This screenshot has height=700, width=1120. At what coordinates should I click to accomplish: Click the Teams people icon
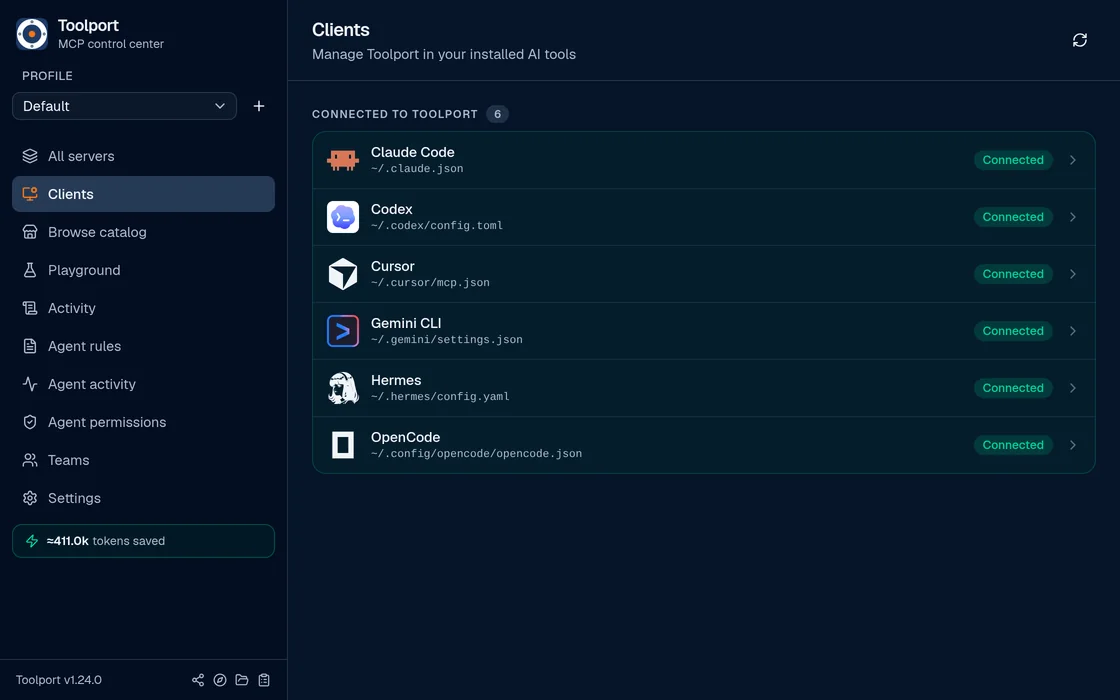[30, 460]
